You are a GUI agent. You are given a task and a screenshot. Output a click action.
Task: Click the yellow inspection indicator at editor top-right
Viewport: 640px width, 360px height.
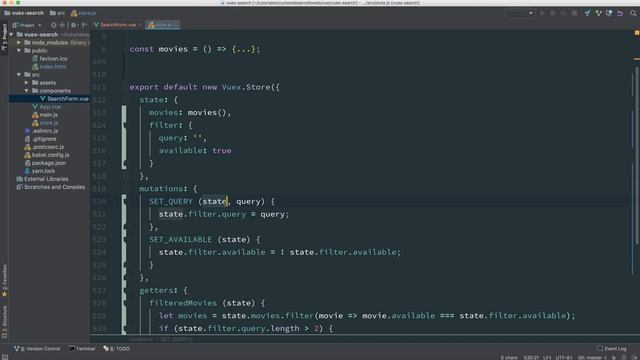pos(636,33)
